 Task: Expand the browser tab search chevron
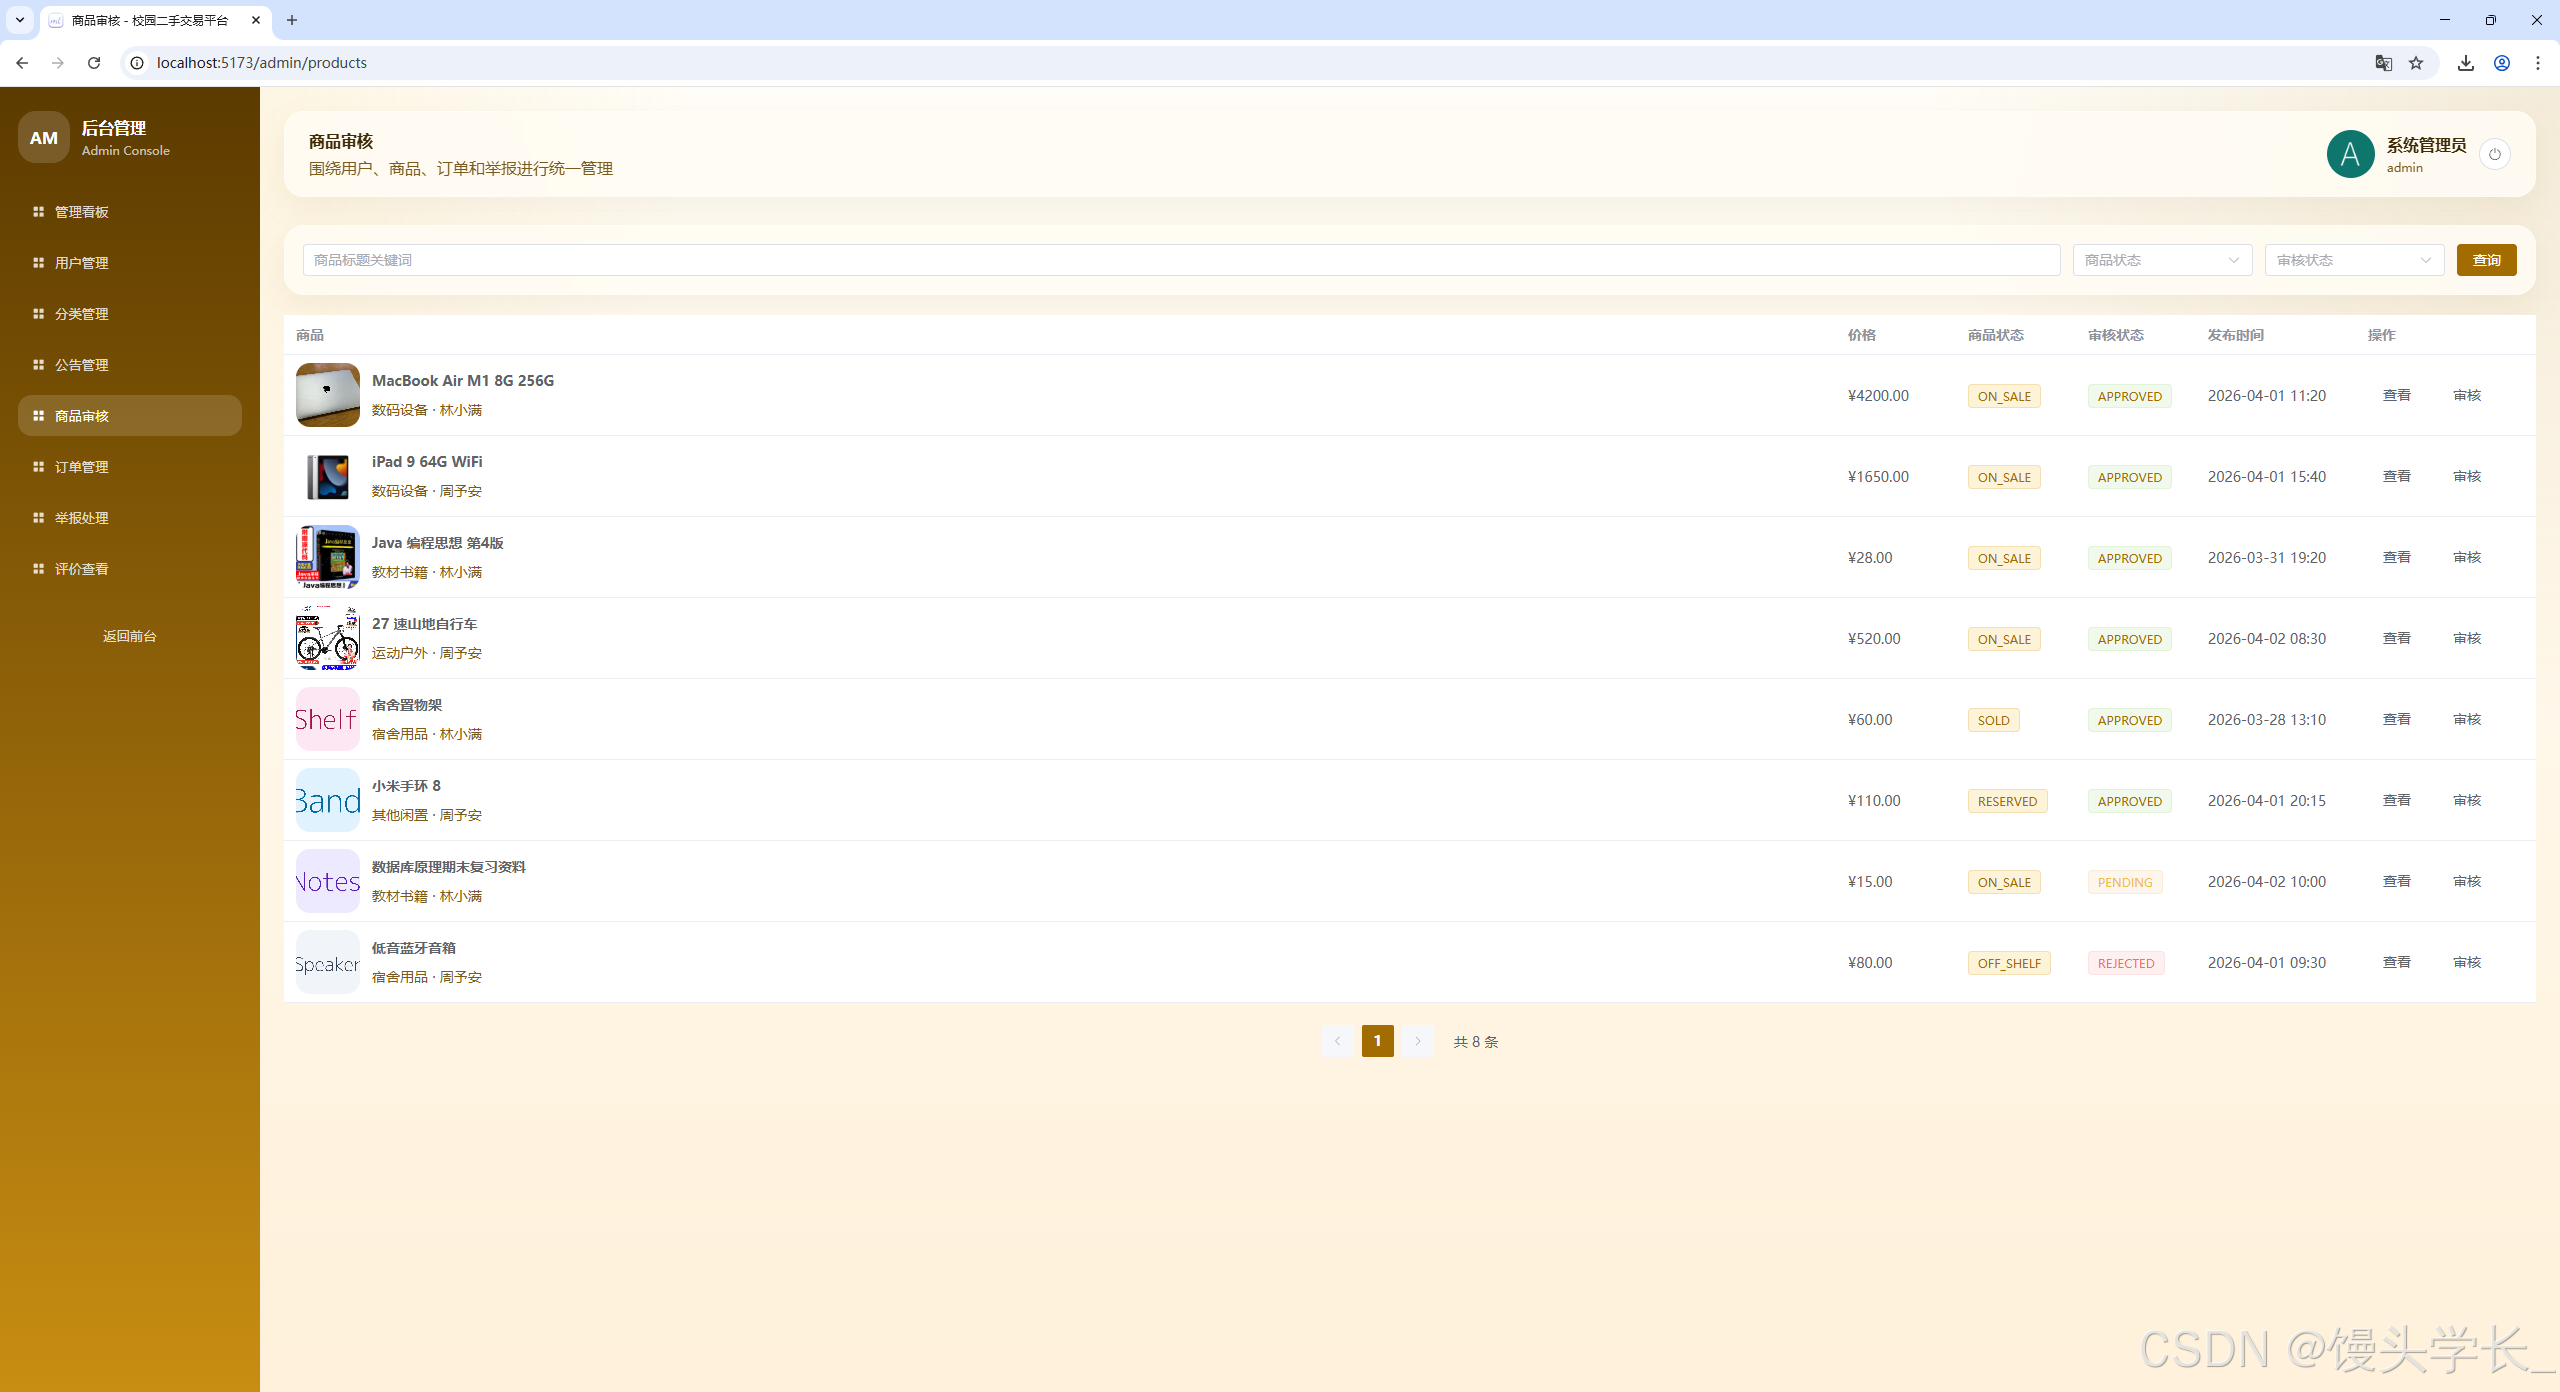[x=20, y=20]
